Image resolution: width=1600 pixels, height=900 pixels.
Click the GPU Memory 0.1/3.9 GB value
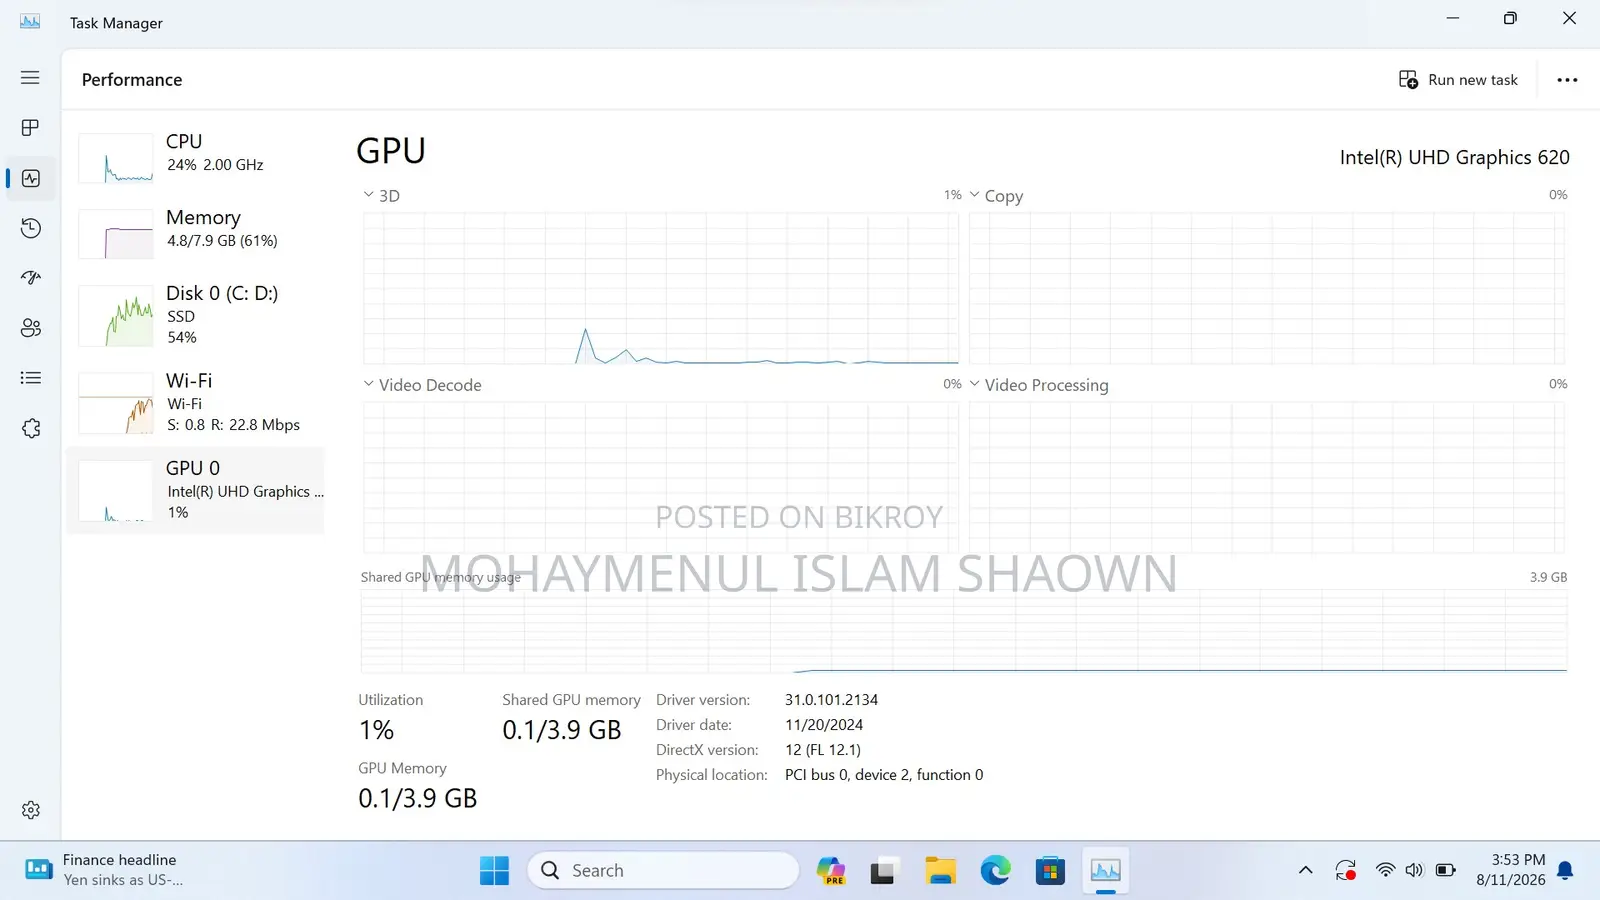click(418, 798)
